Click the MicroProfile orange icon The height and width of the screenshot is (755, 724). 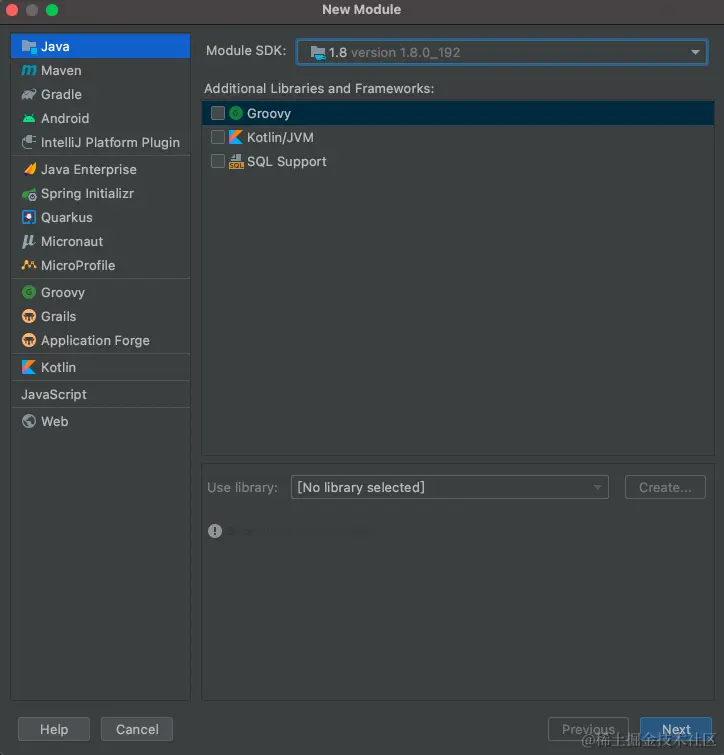(29, 265)
